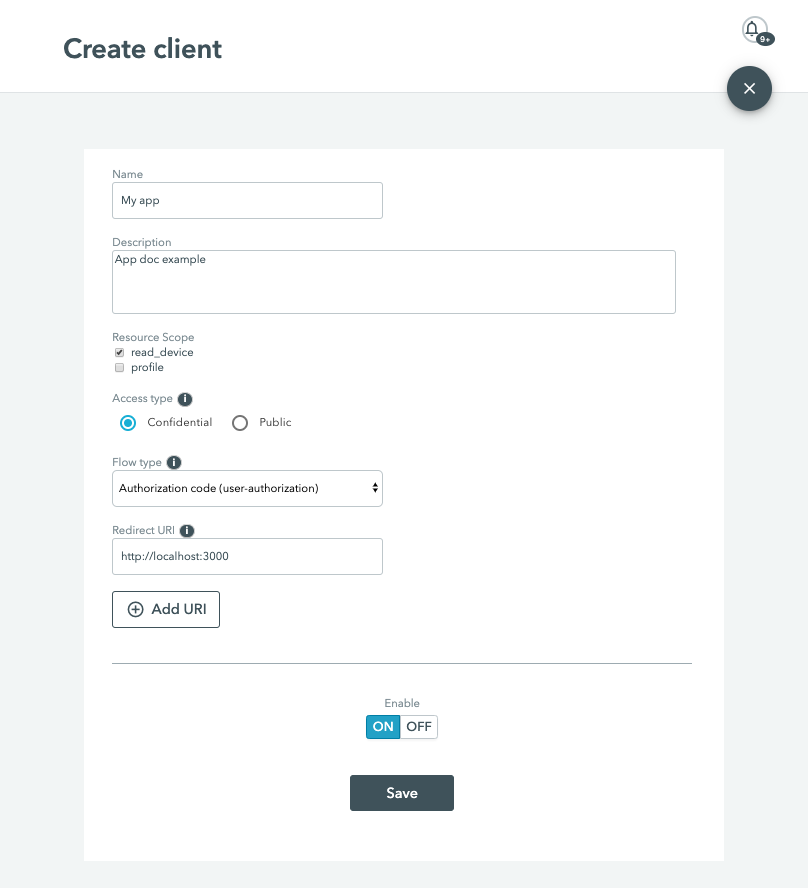Uncheck the read_device scope checkbox
The image size is (808, 888).
pyautogui.click(x=119, y=352)
